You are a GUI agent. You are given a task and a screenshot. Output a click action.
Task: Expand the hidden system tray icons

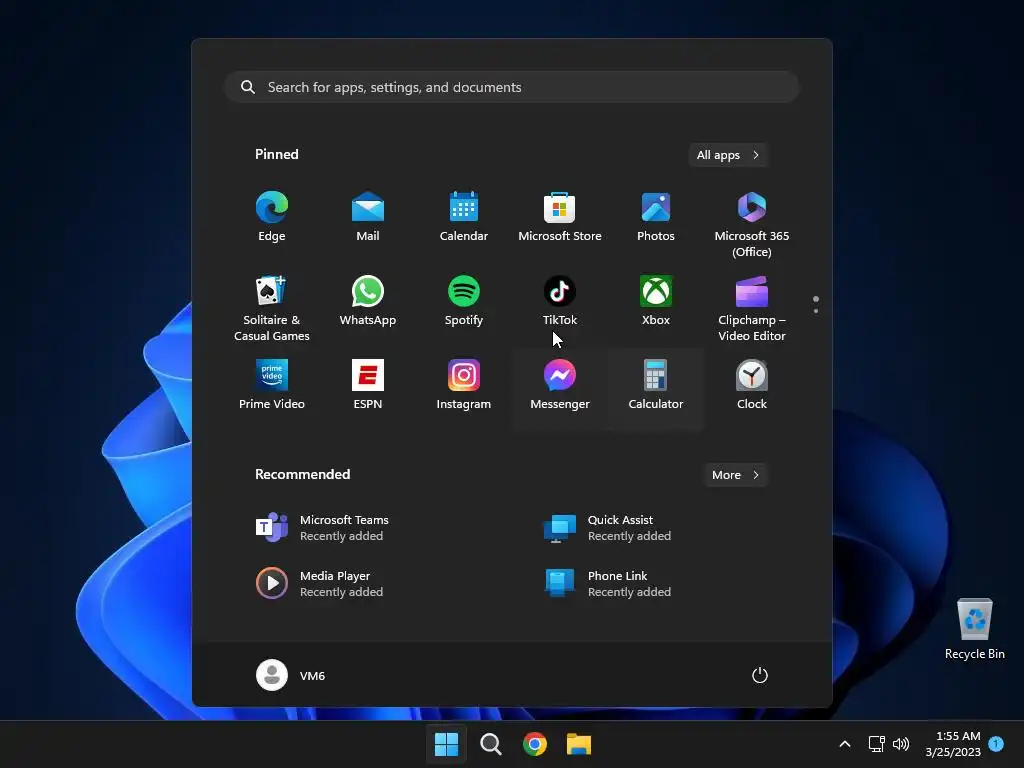[x=844, y=744]
